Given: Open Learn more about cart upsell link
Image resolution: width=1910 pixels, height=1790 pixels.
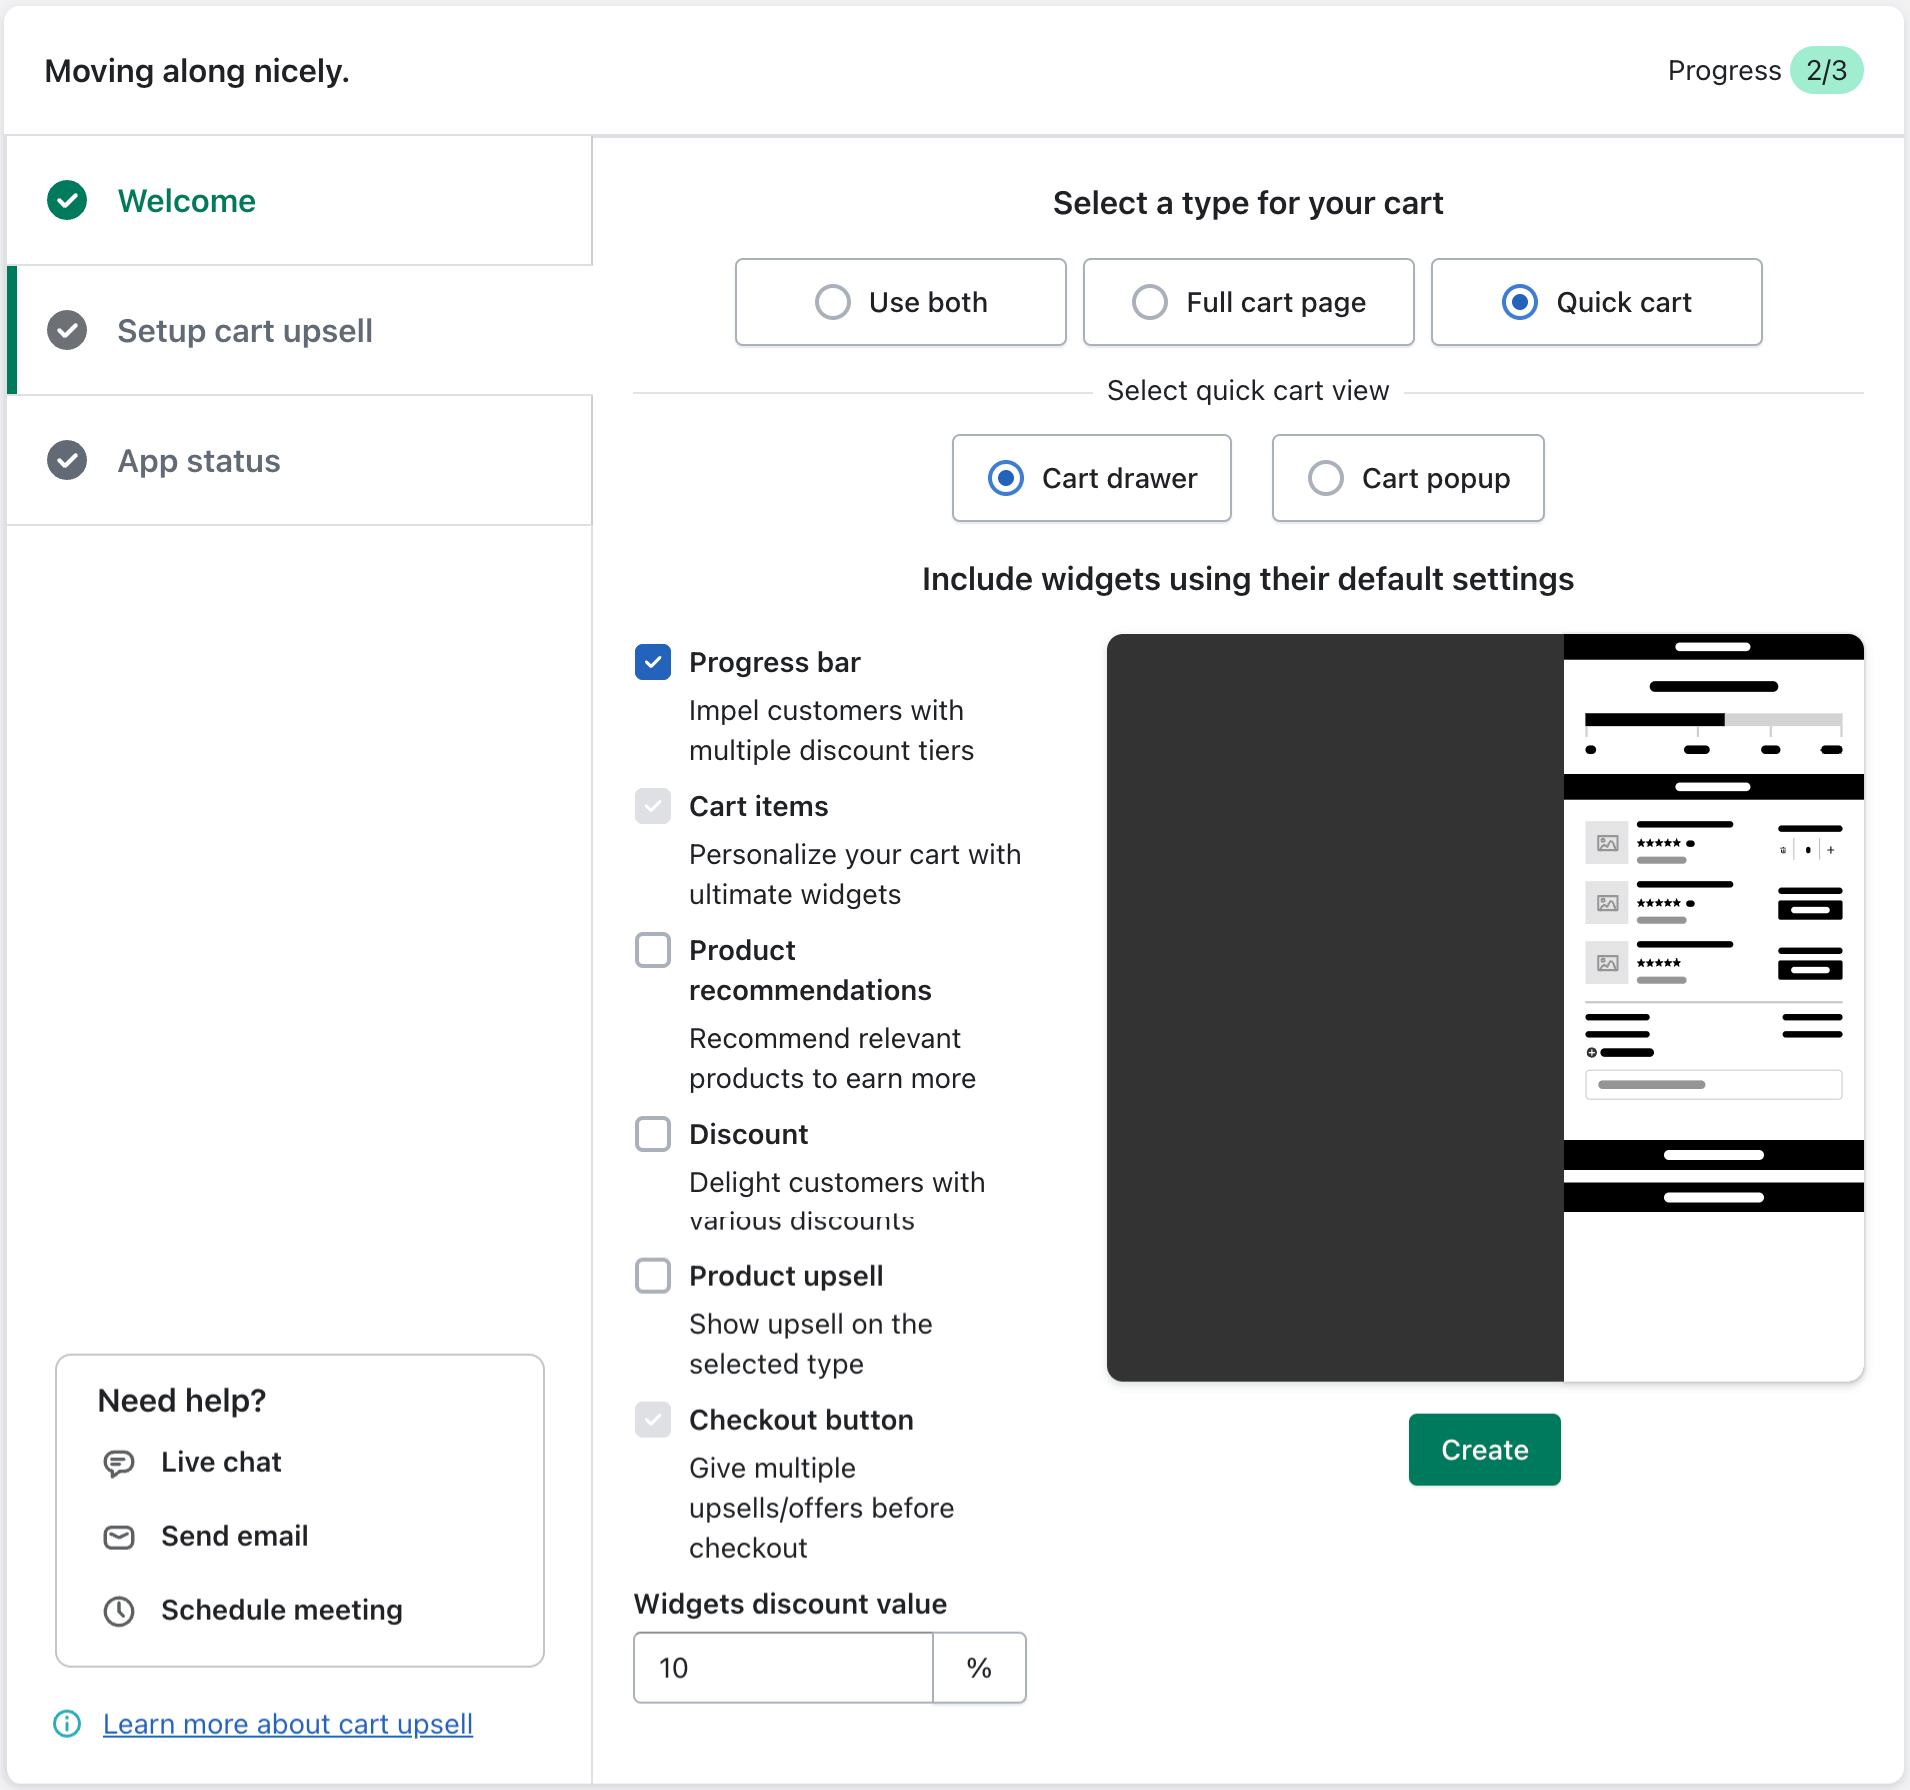Looking at the screenshot, I should click(x=288, y=1724).
